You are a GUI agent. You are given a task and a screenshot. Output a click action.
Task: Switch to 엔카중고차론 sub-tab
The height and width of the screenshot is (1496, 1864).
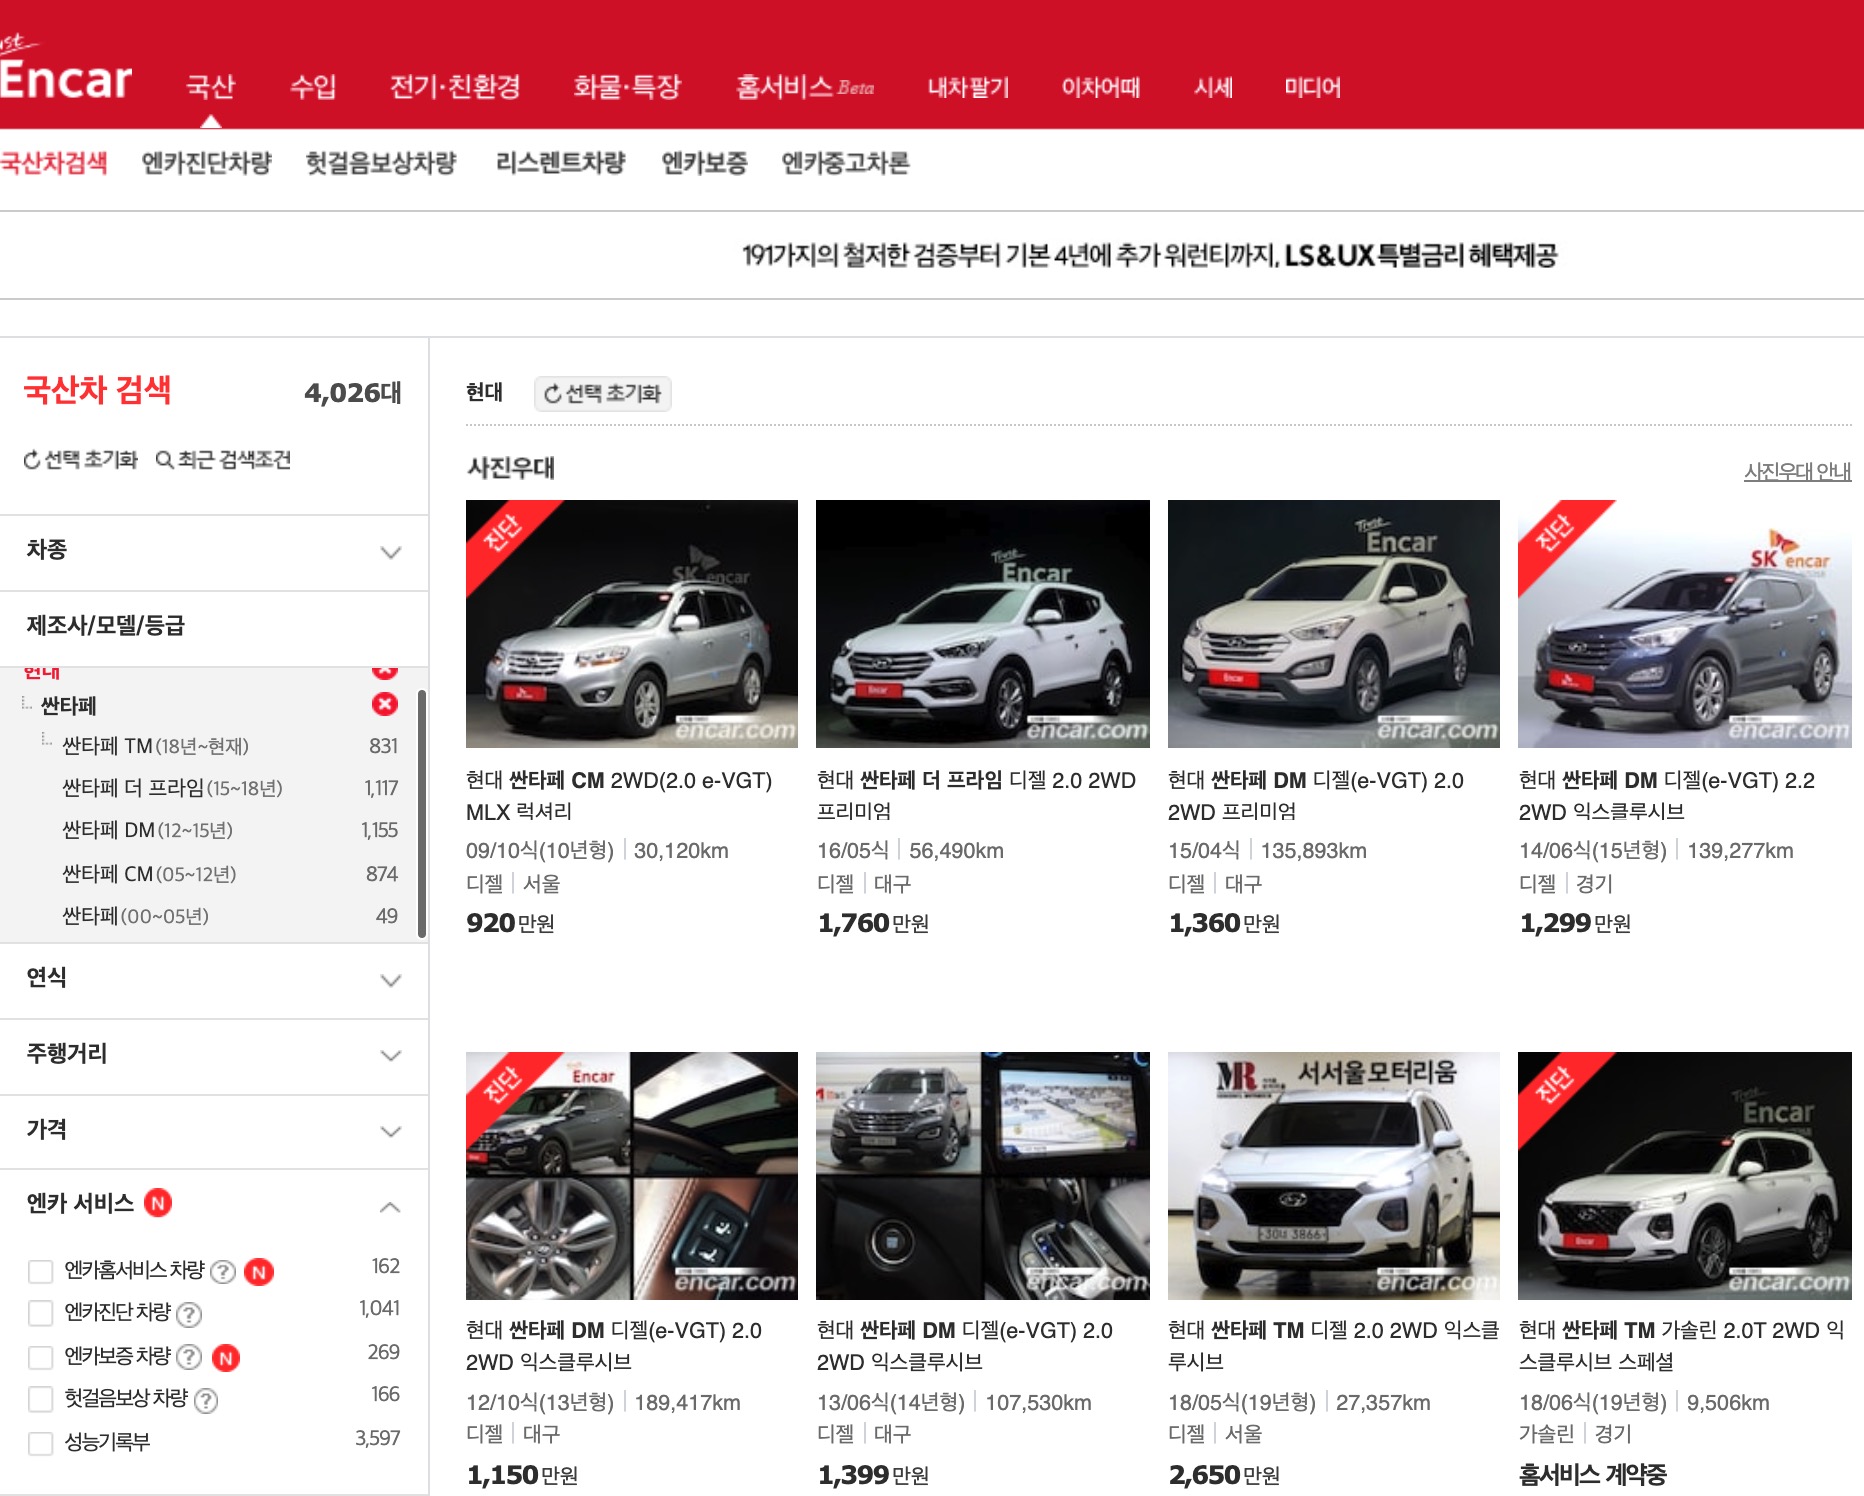[845, 162]
